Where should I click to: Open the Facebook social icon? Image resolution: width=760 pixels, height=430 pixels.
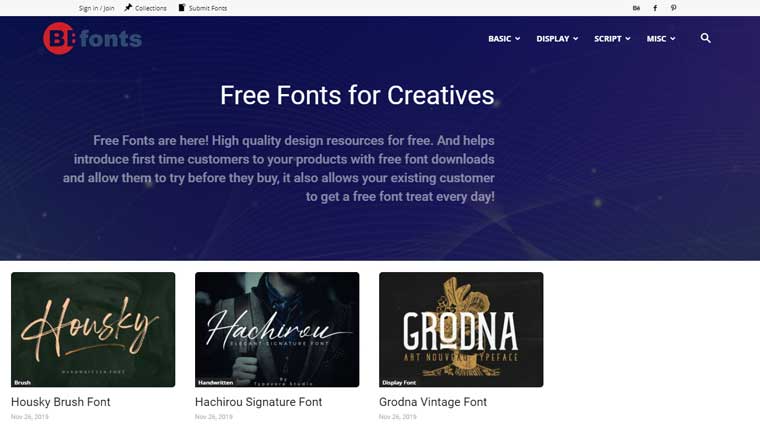pos(655,8)
